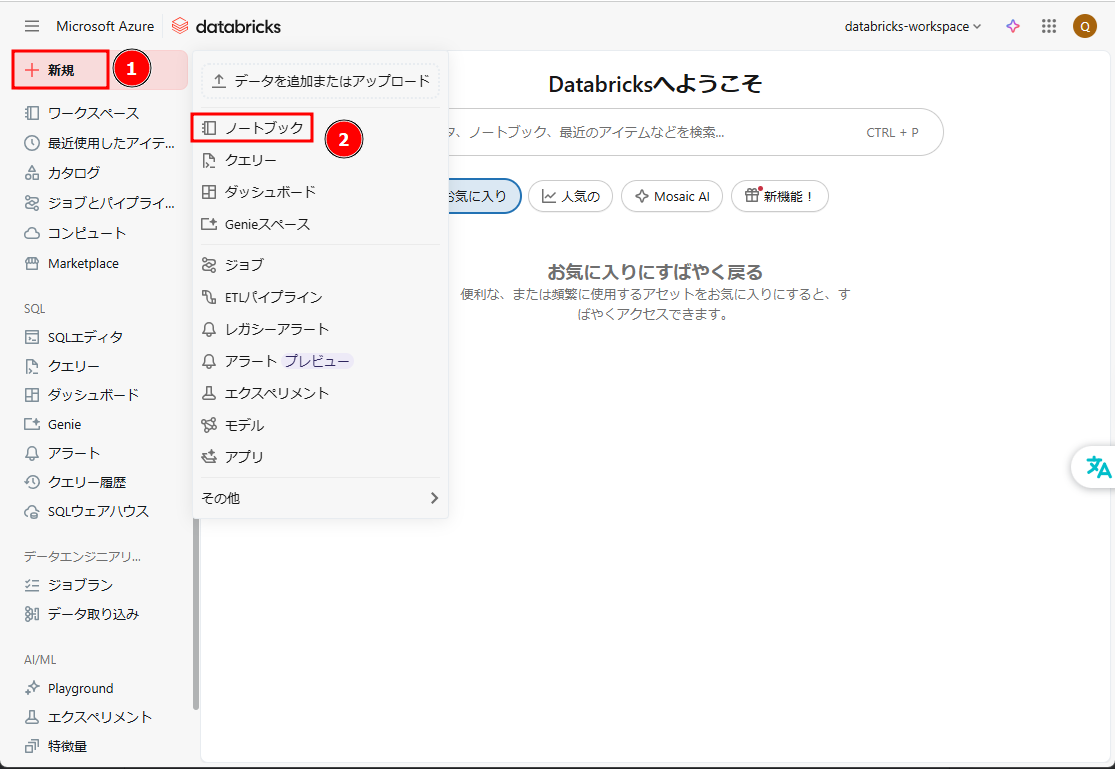
Task: Click データを追加またはアップロード button
Action: tap(321, 81)
